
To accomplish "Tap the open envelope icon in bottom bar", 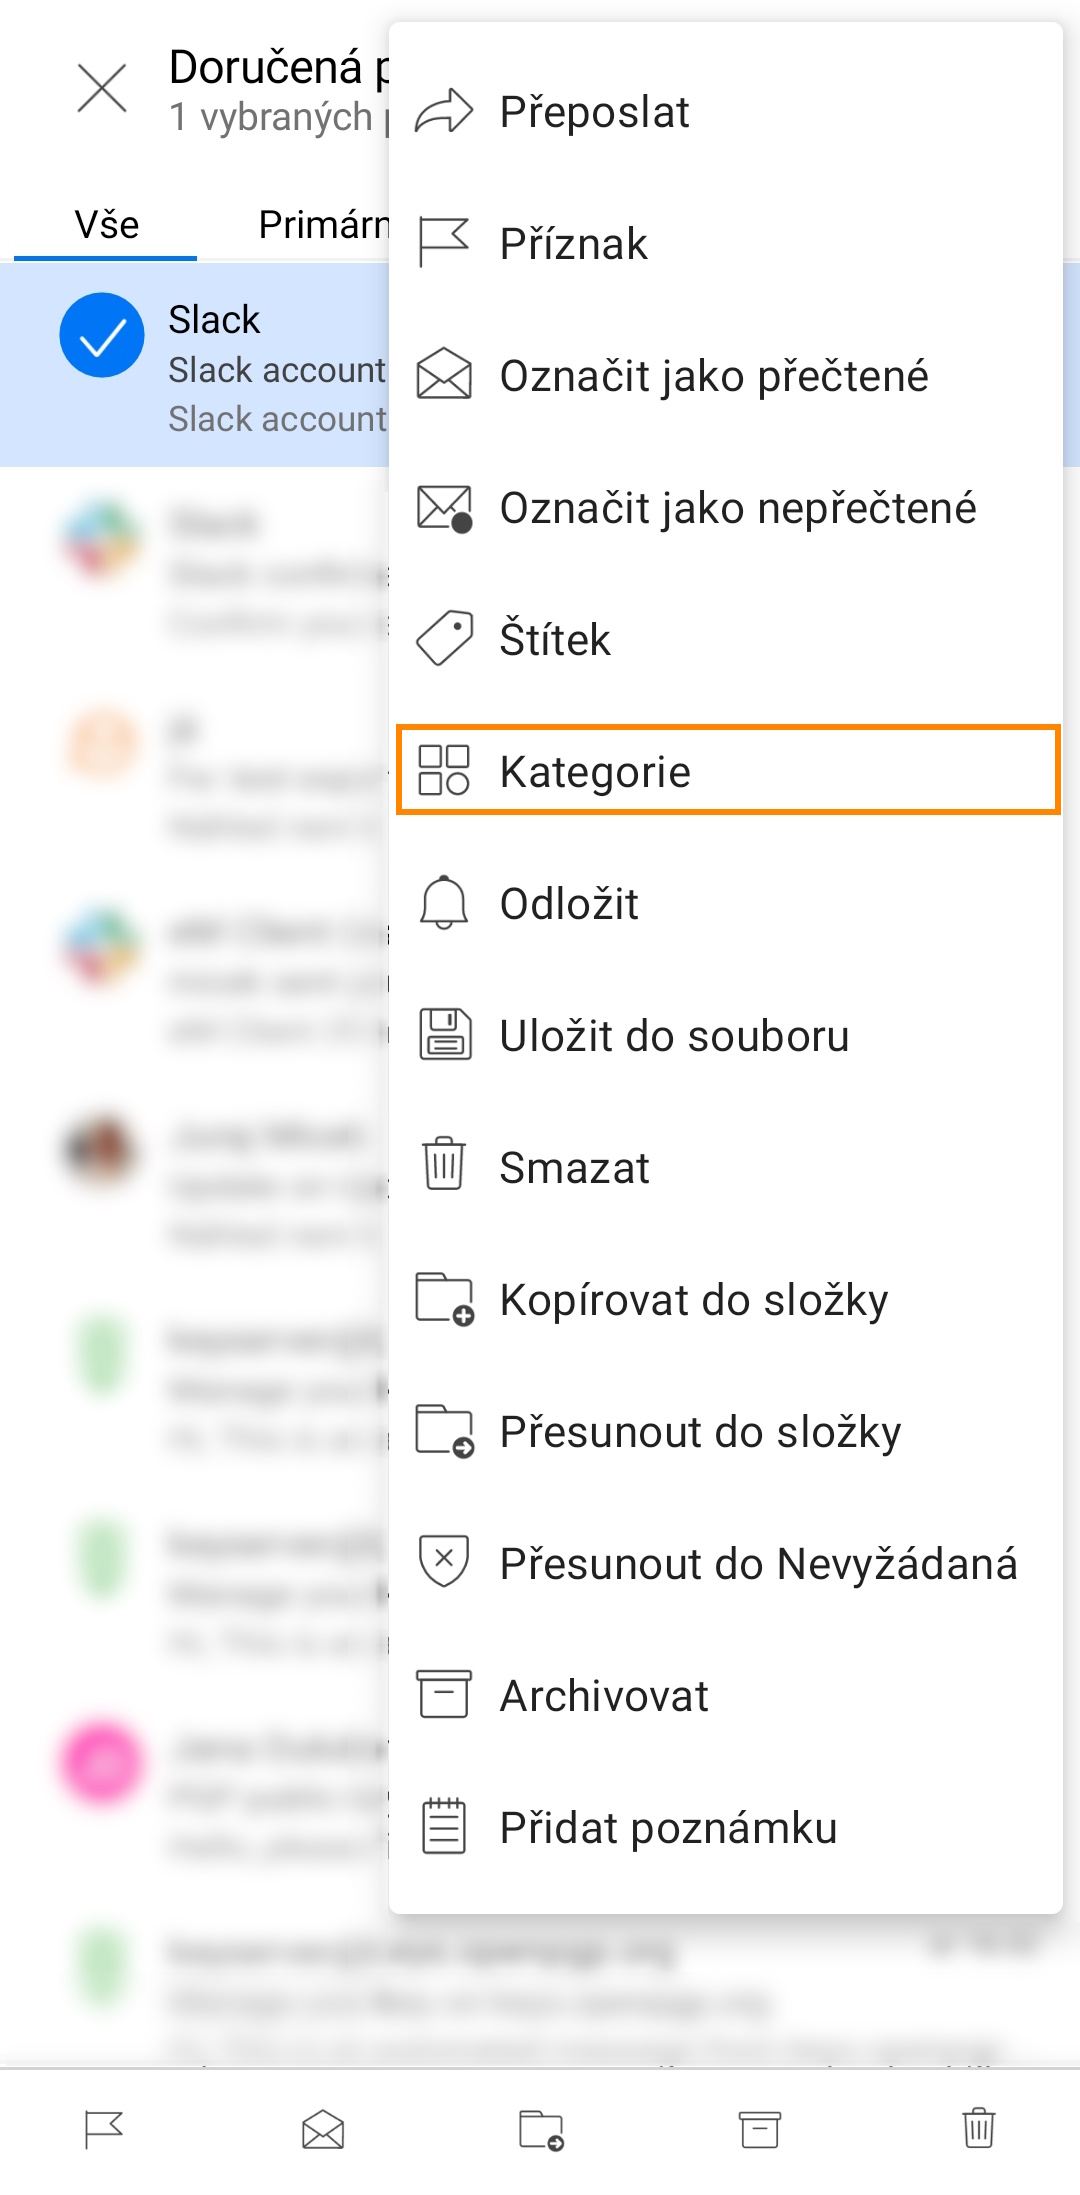I will (x=323, y=2129).
